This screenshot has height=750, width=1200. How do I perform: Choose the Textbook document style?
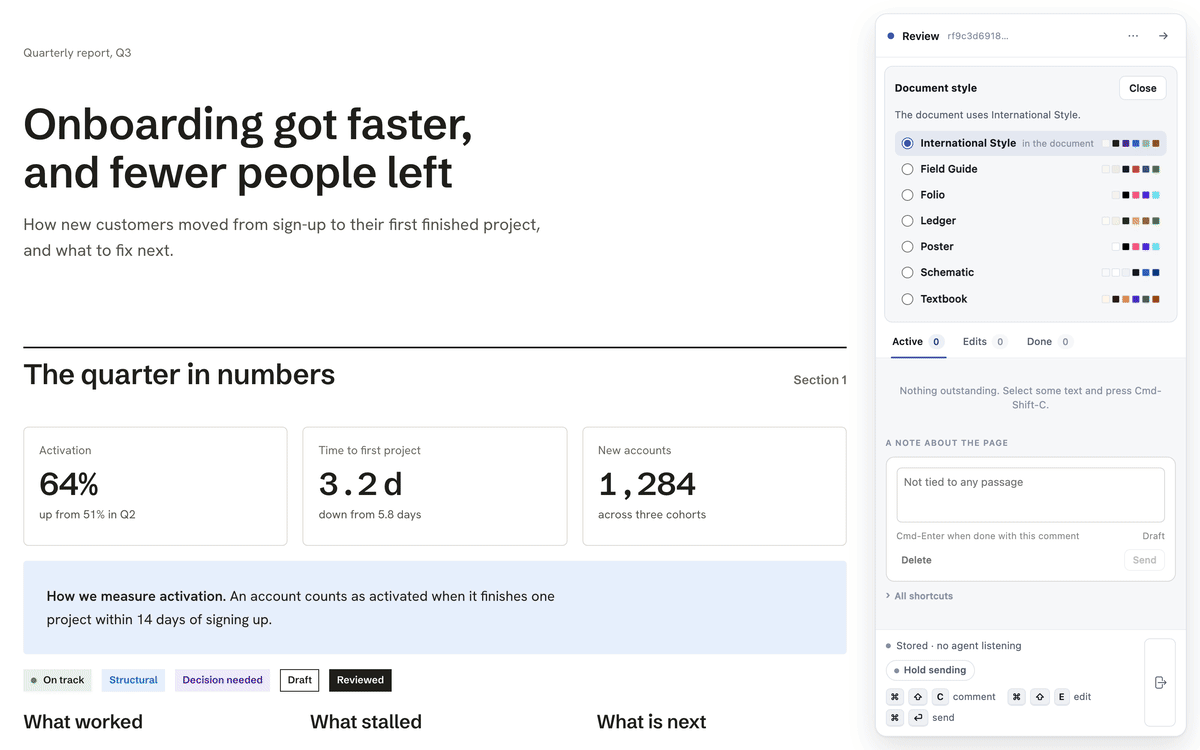1030,299
